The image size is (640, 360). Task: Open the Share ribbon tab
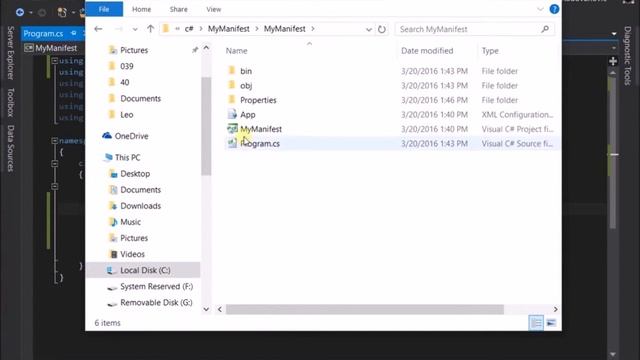tap(178, 9)
